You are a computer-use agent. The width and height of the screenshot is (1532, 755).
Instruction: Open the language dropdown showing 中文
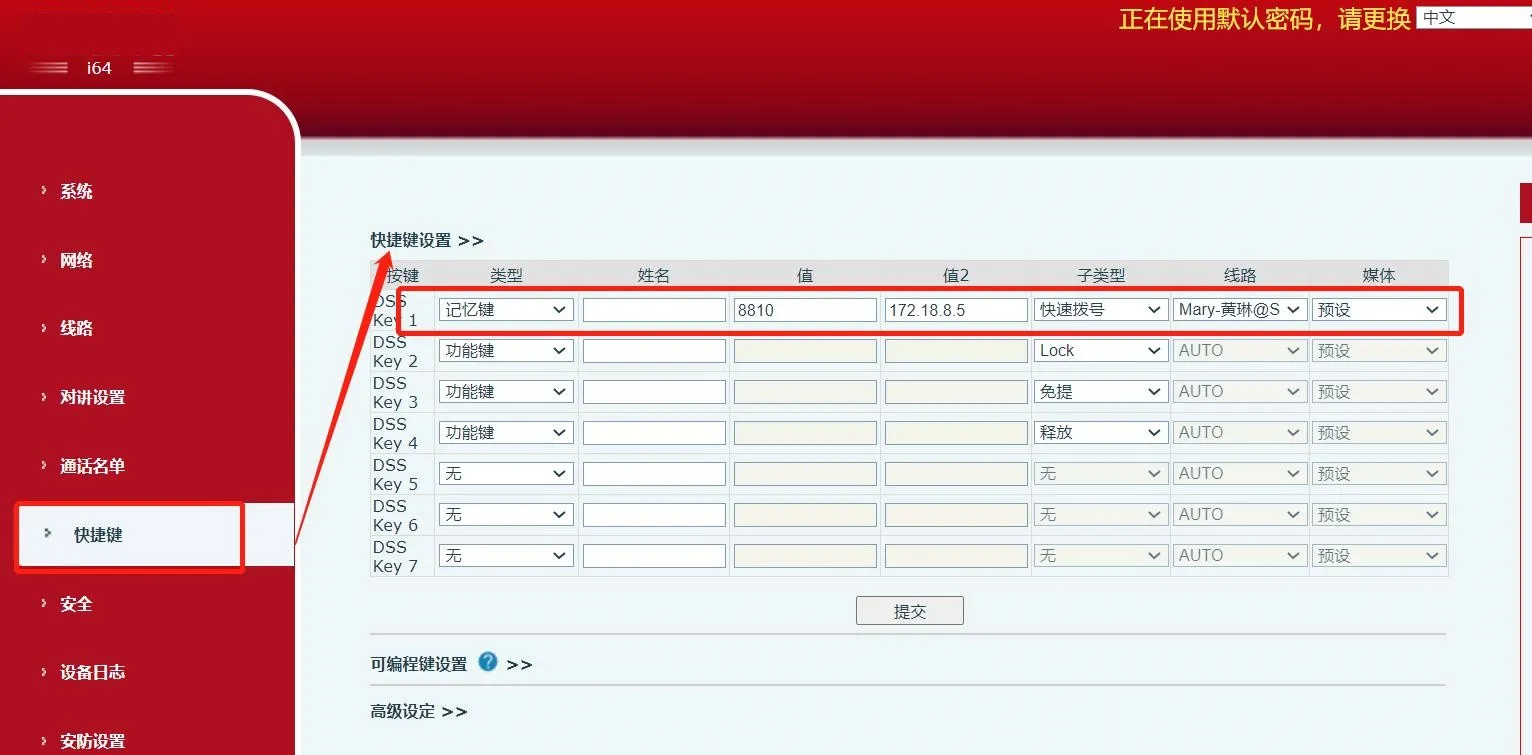point(1473,17)
